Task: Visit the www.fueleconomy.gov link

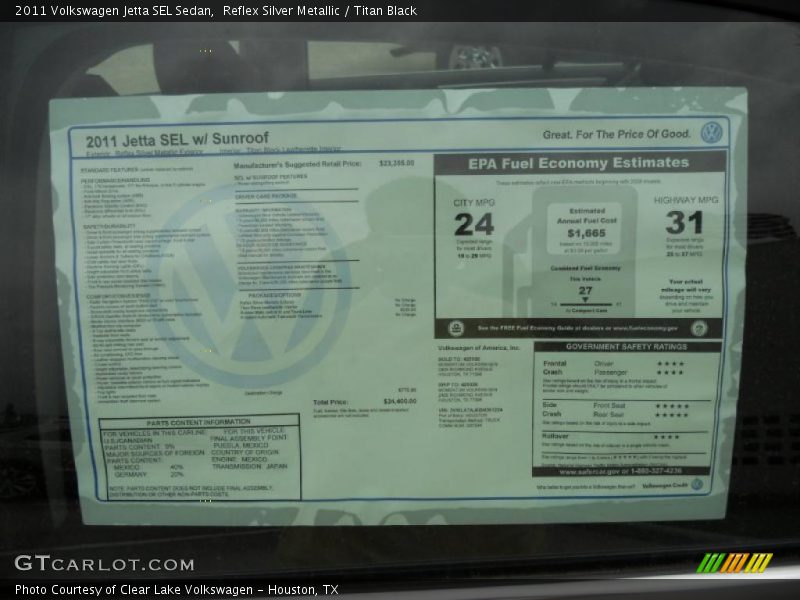Action: coord(645,327)
